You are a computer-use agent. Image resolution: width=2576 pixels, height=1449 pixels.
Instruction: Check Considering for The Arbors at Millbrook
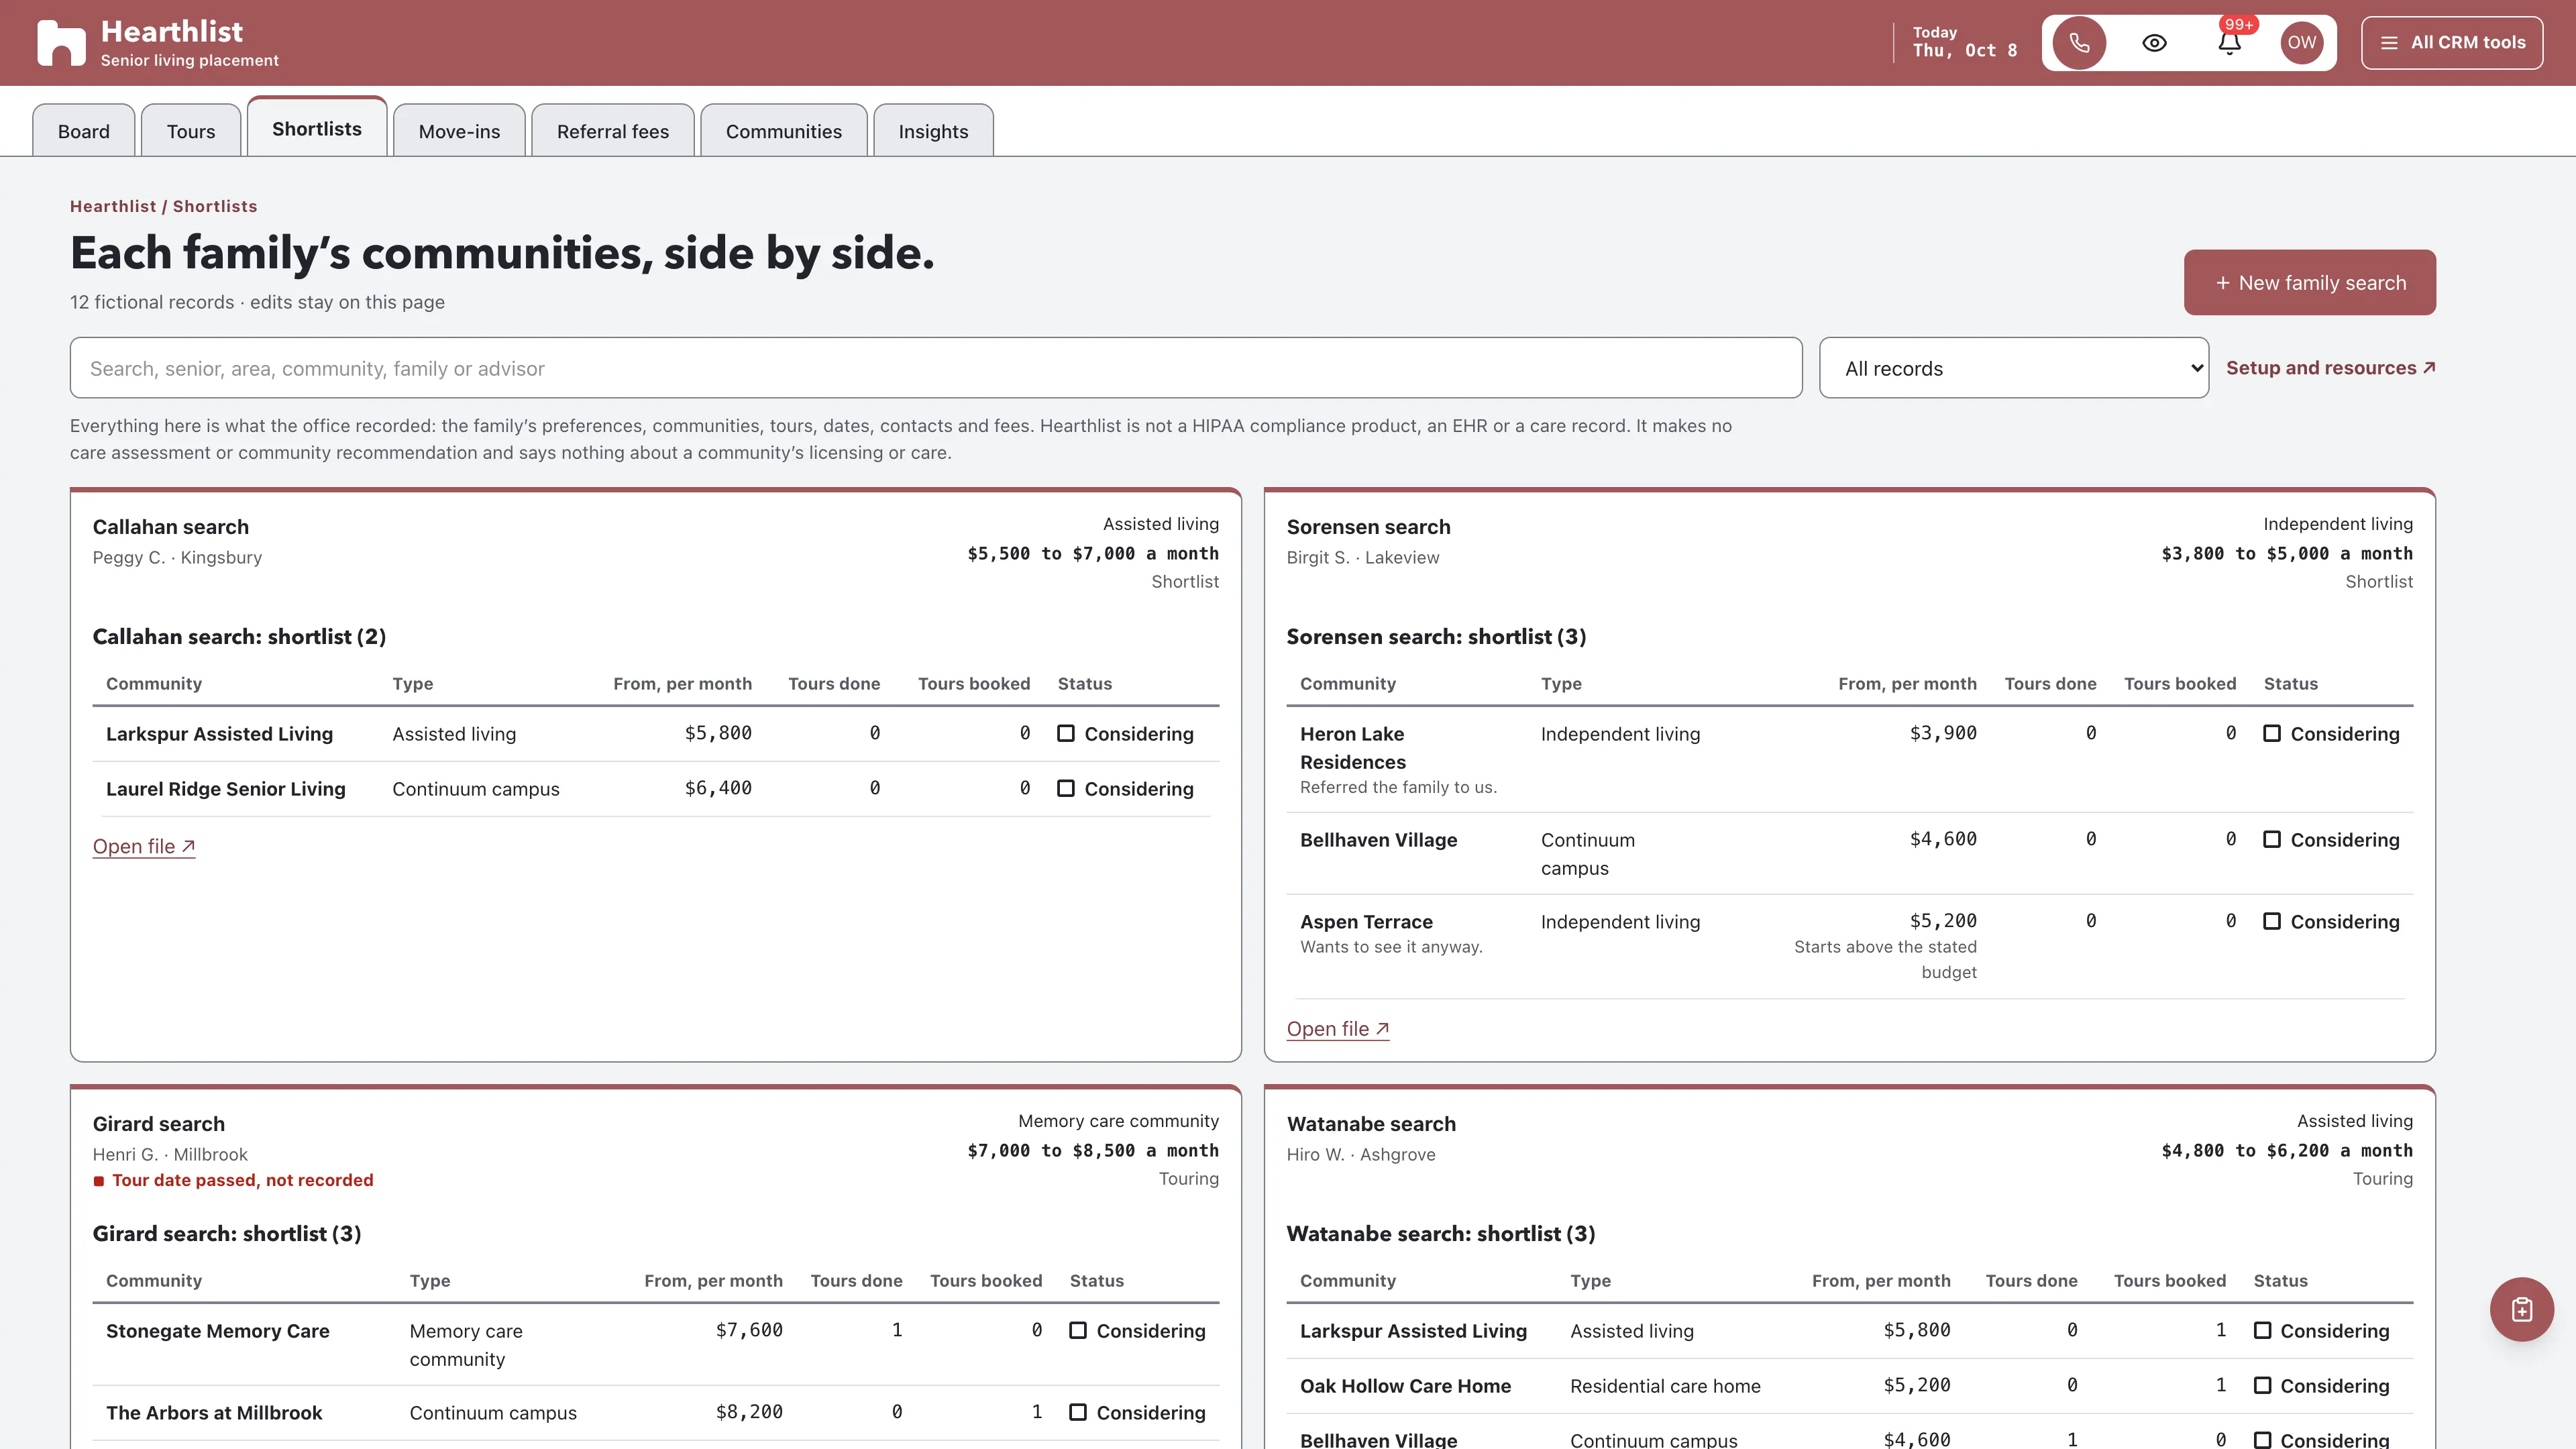1078,1413
